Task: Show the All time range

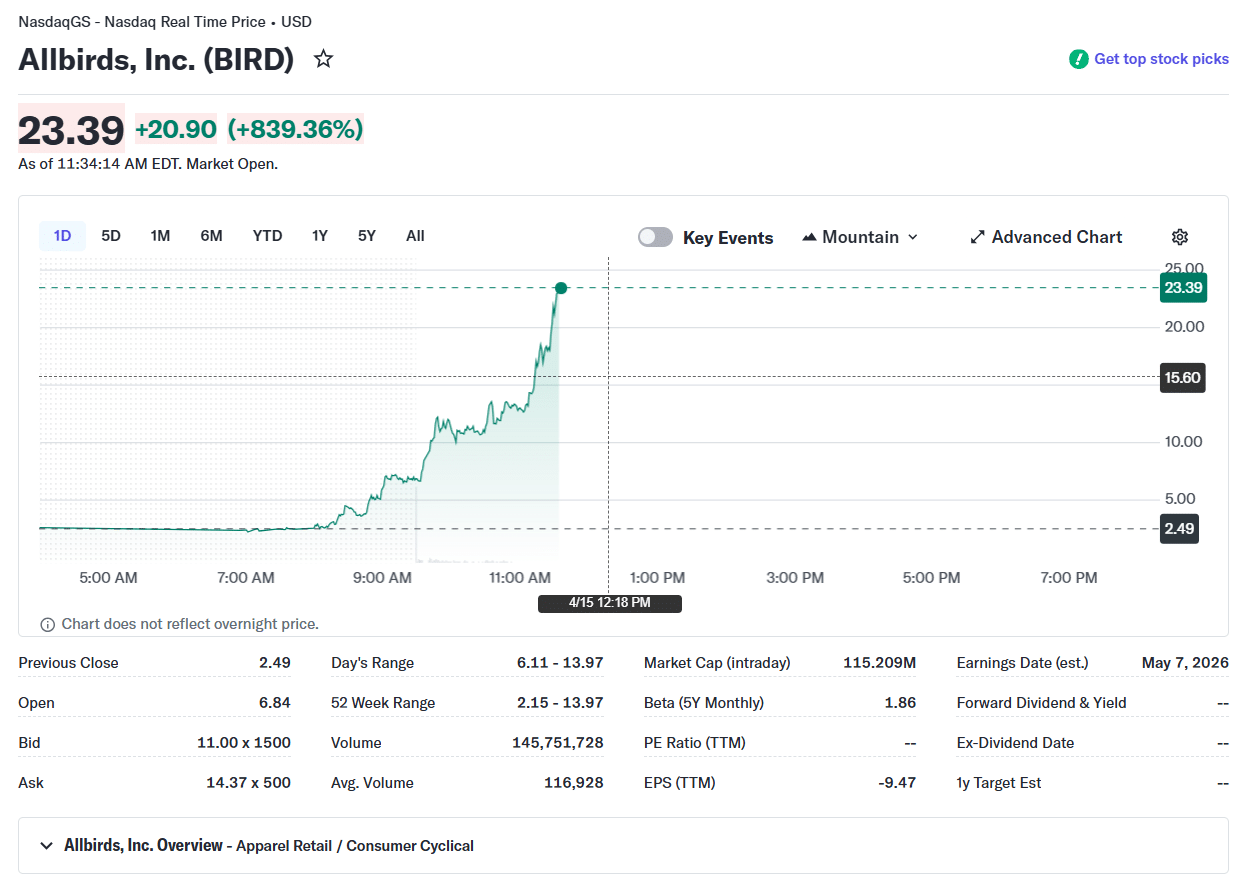Action: click(x=415, y=236)
